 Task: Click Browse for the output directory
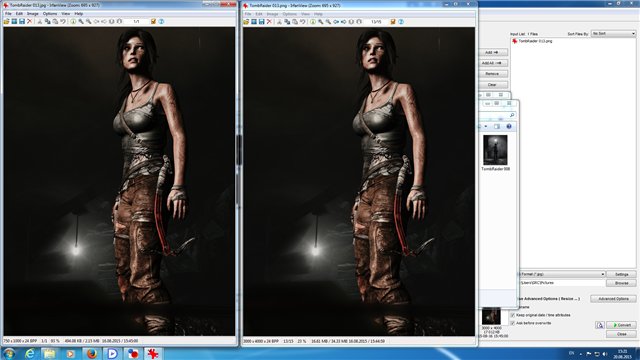621,283
